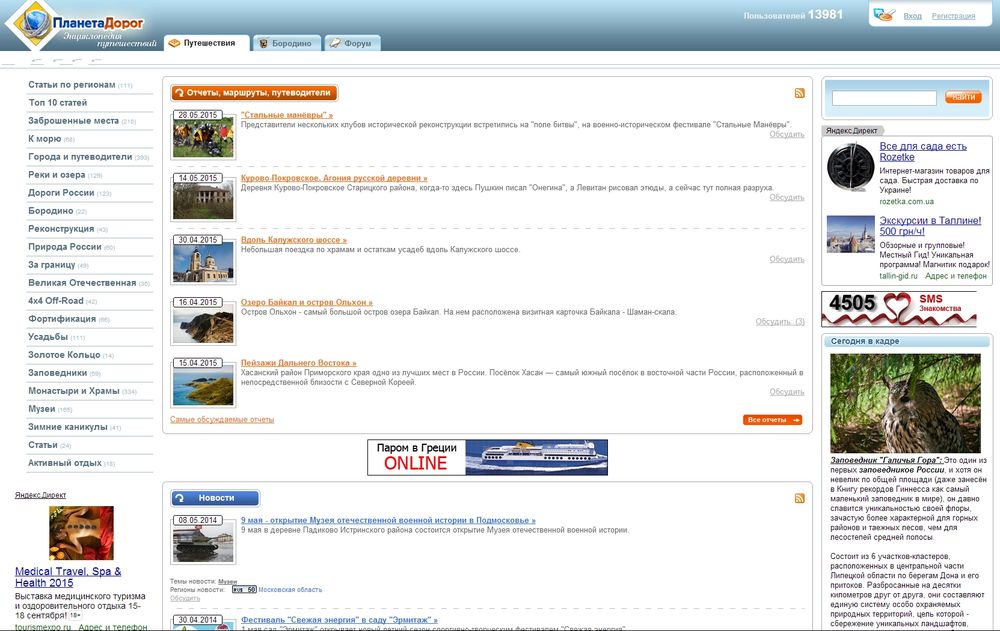Click Обсудить under Стальные манёвры article
The width and height of the screenshot is (1000, 631).
[786, 135]
